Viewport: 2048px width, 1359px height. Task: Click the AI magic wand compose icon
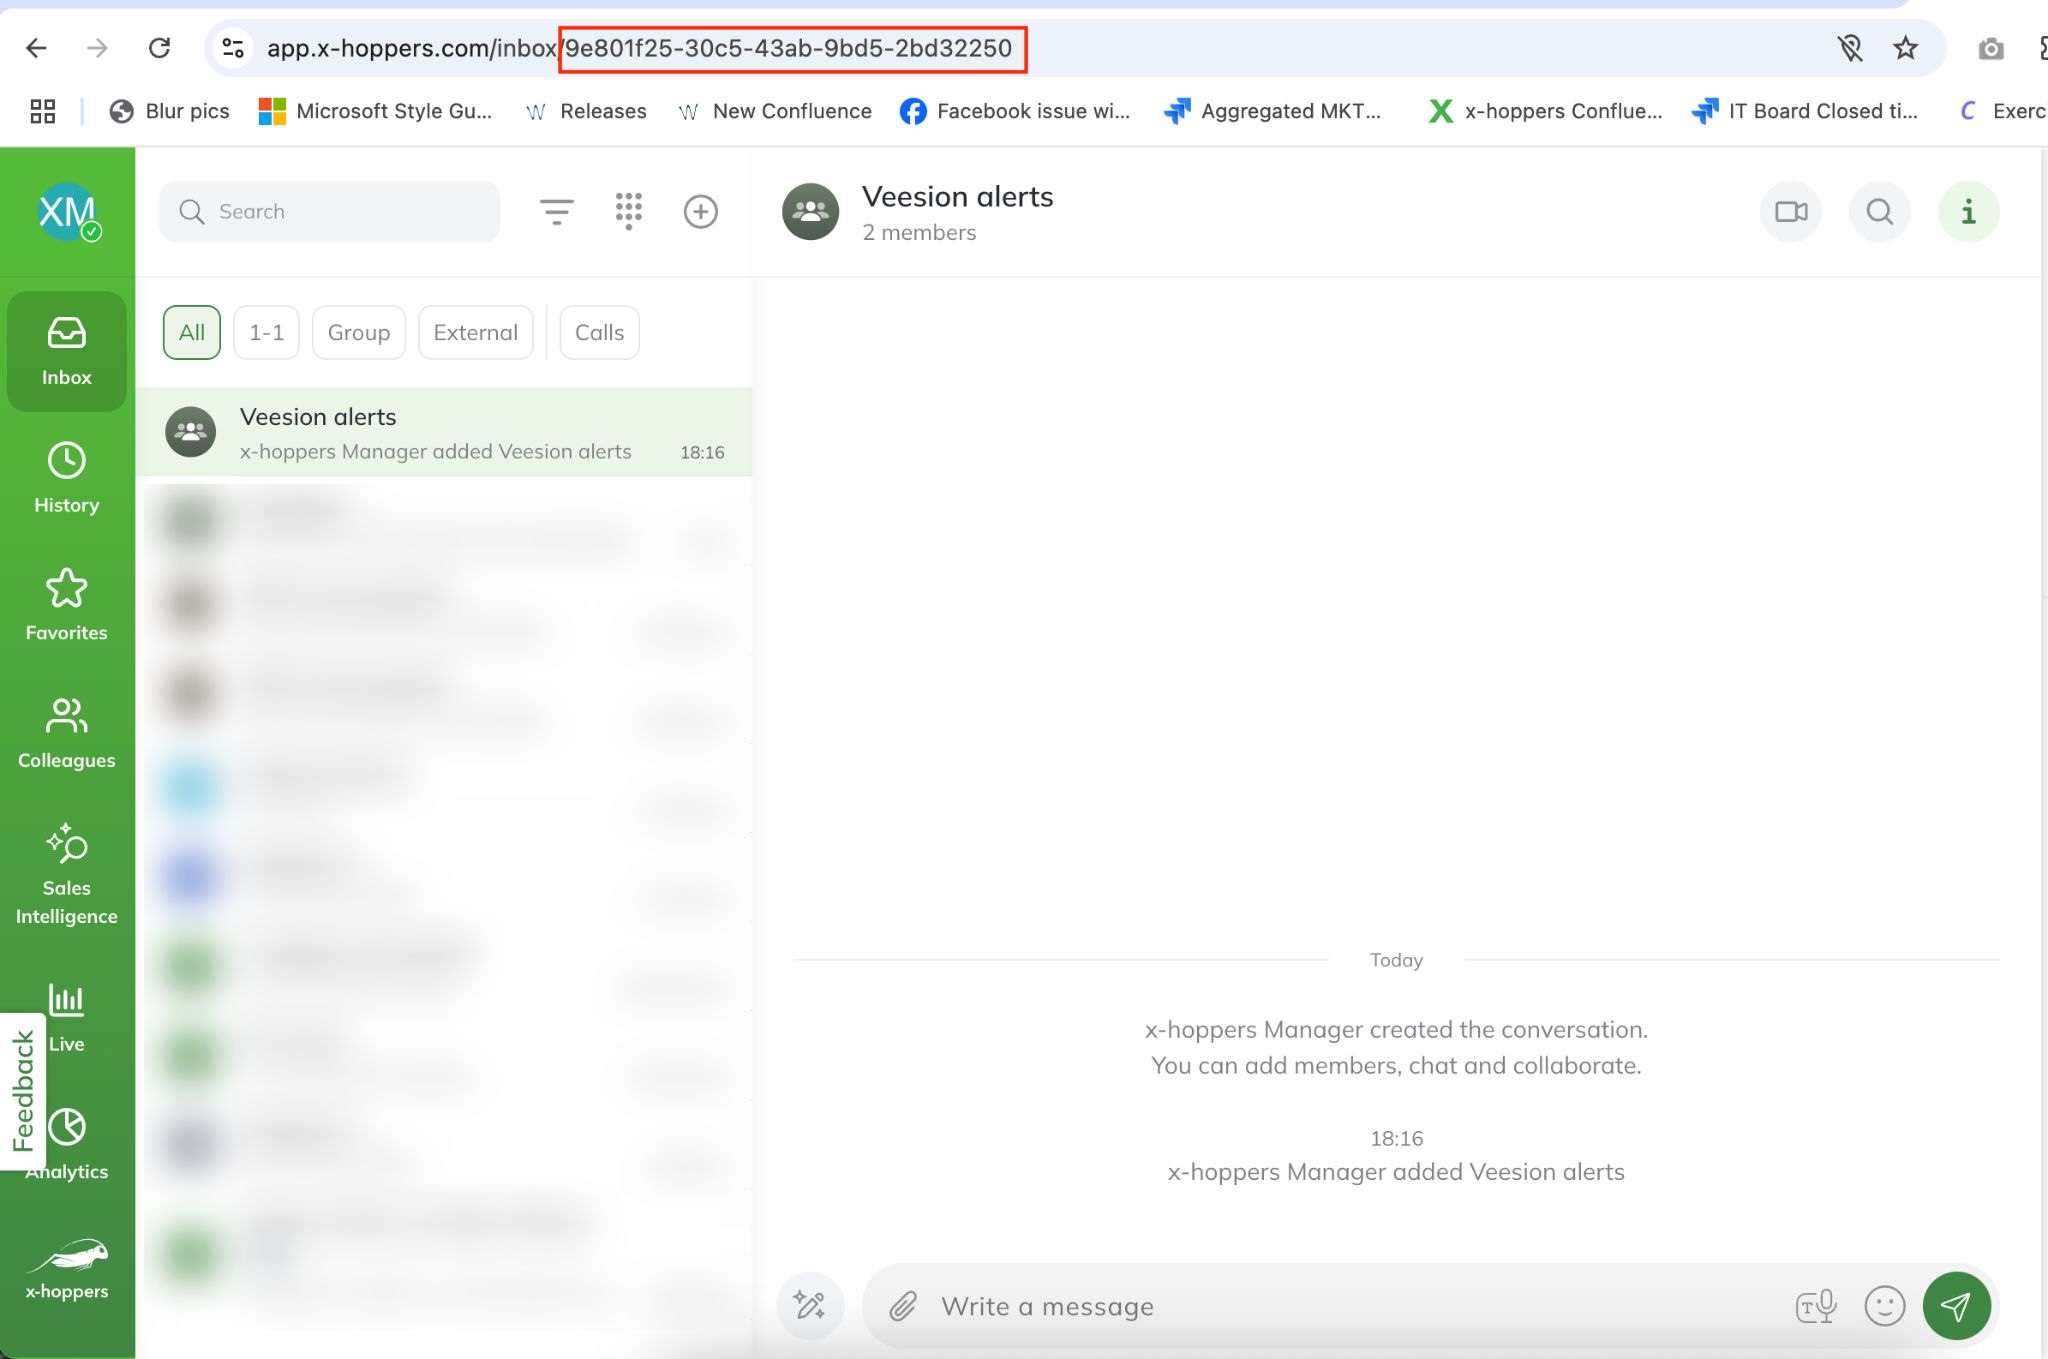(809, 1306)
